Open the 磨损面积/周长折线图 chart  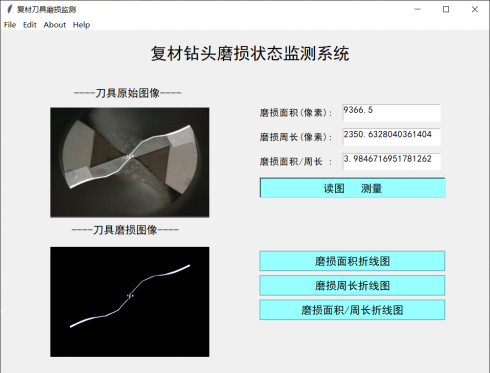pos(352,310)
